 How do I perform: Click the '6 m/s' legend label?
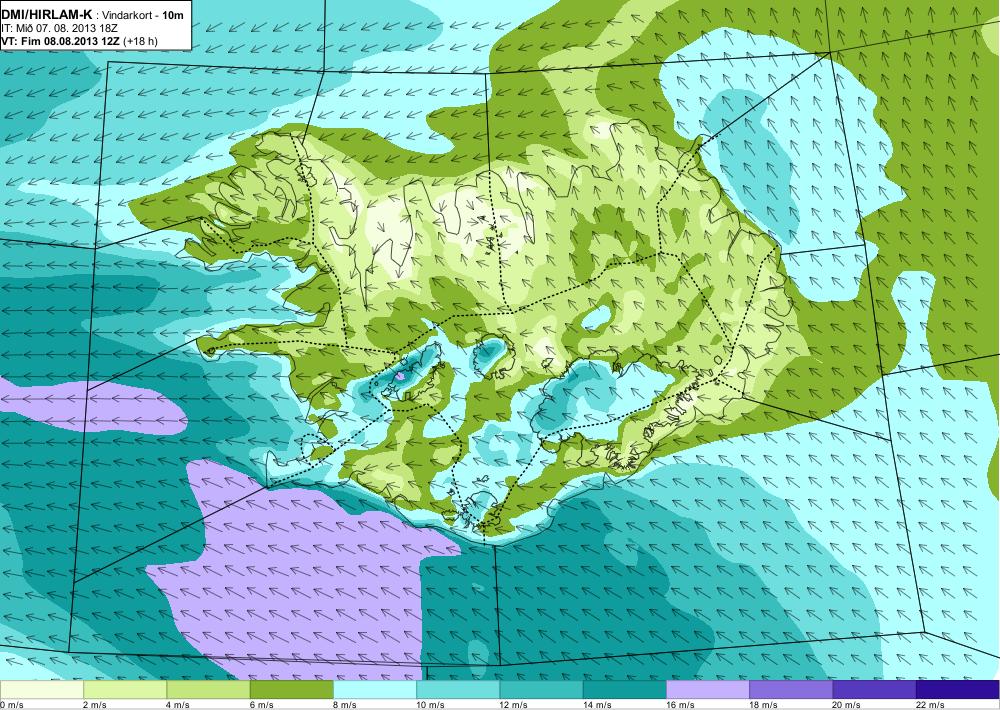tap(261, 705)
